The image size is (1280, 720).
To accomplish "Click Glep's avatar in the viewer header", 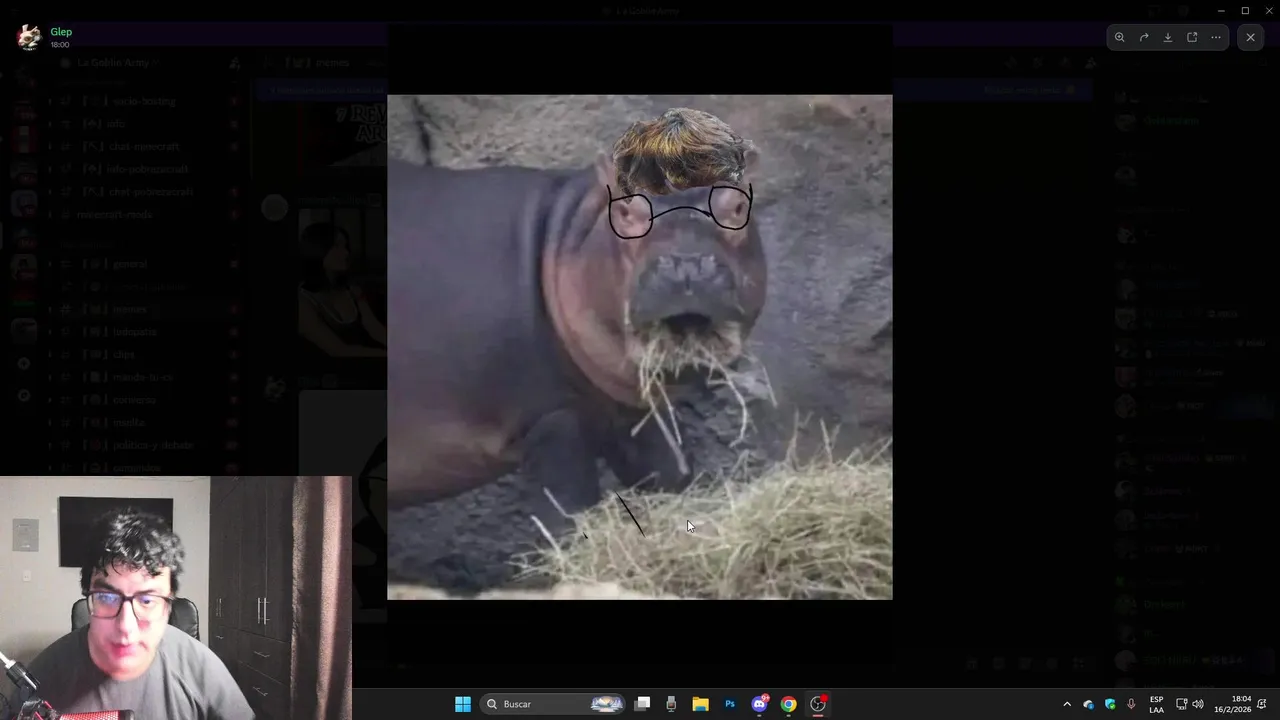I will [29, 37].
